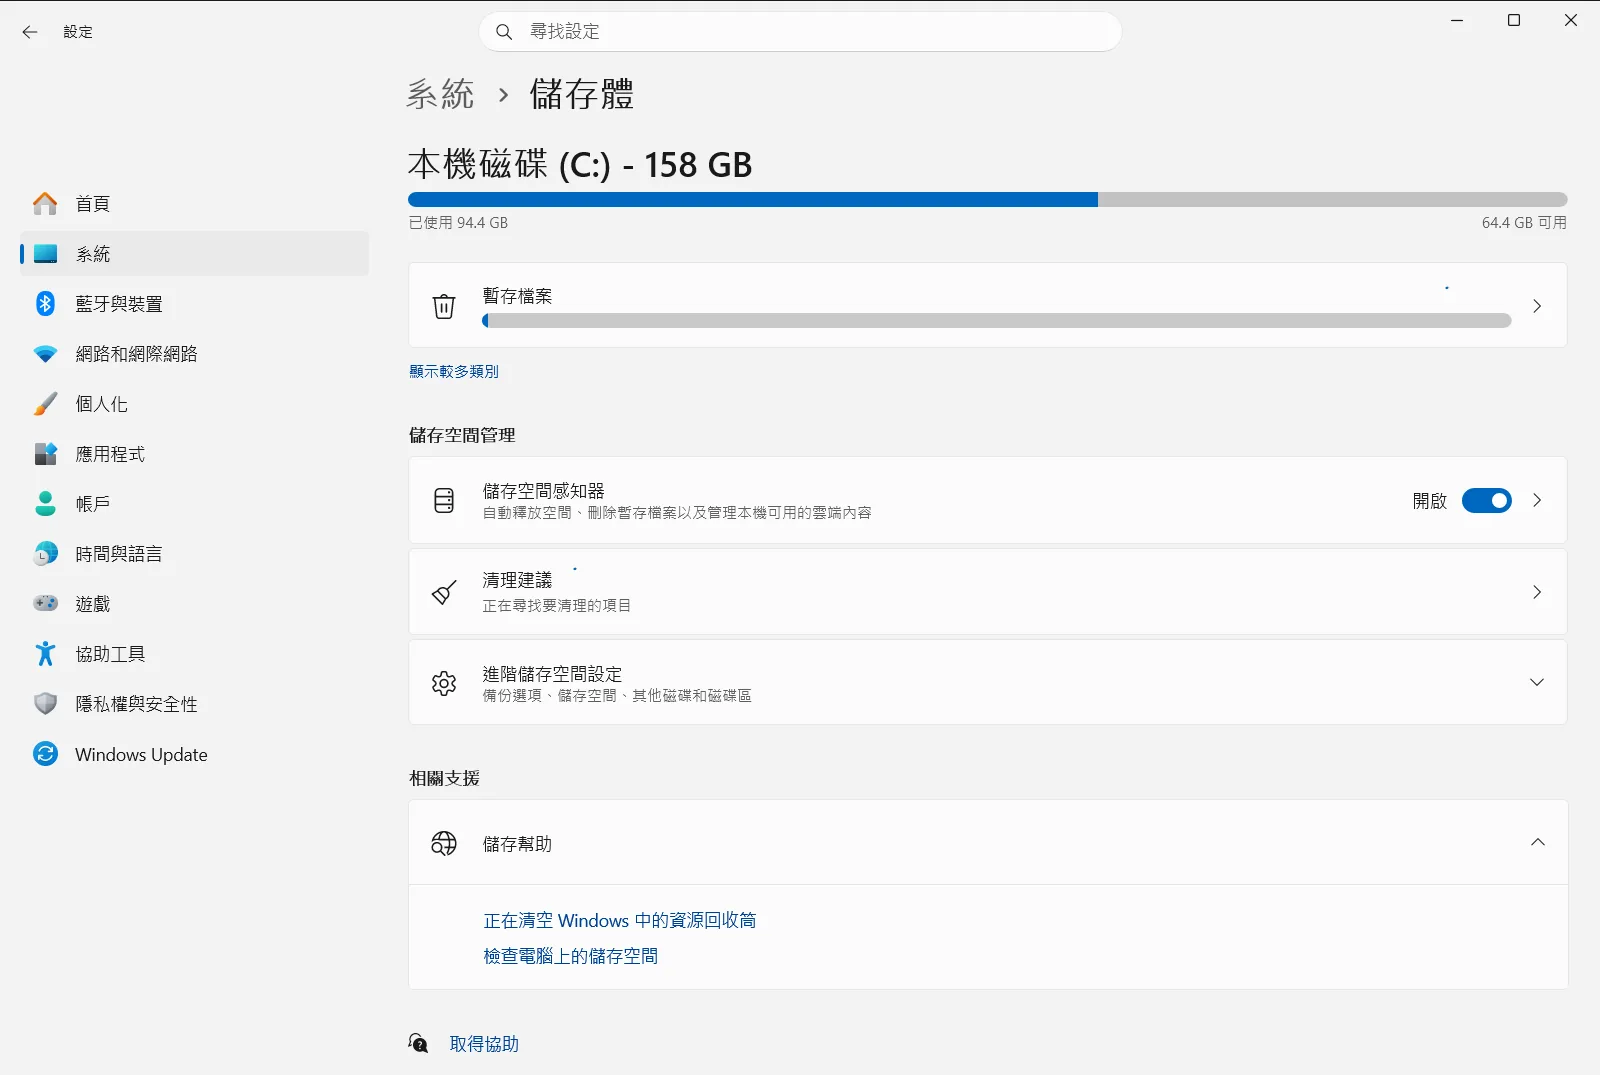The height and width of the screenshot is (1075, 1600).
Task: Go to 個人化 settings
Action: click(x=194, y=404)
